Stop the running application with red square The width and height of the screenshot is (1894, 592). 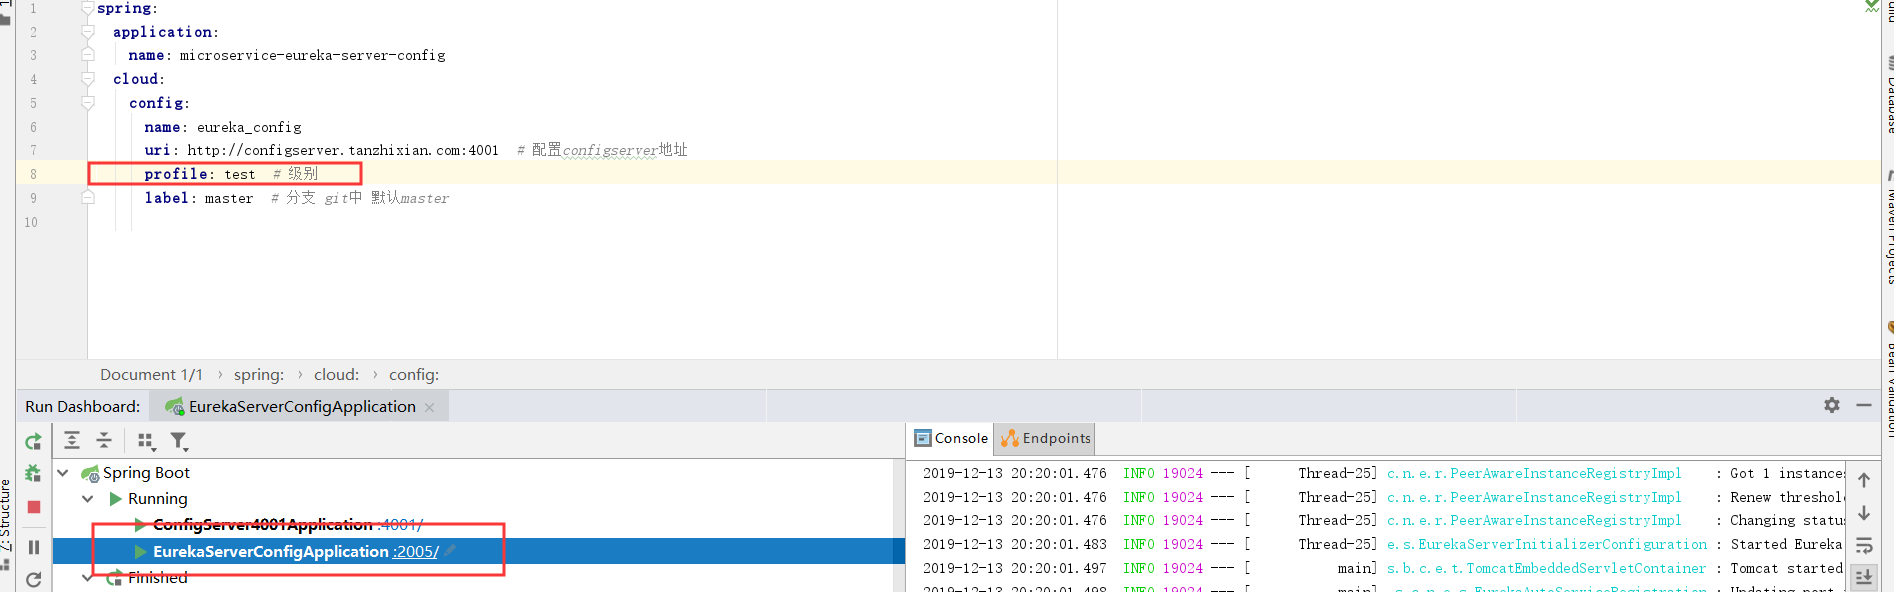pos(34,507)
